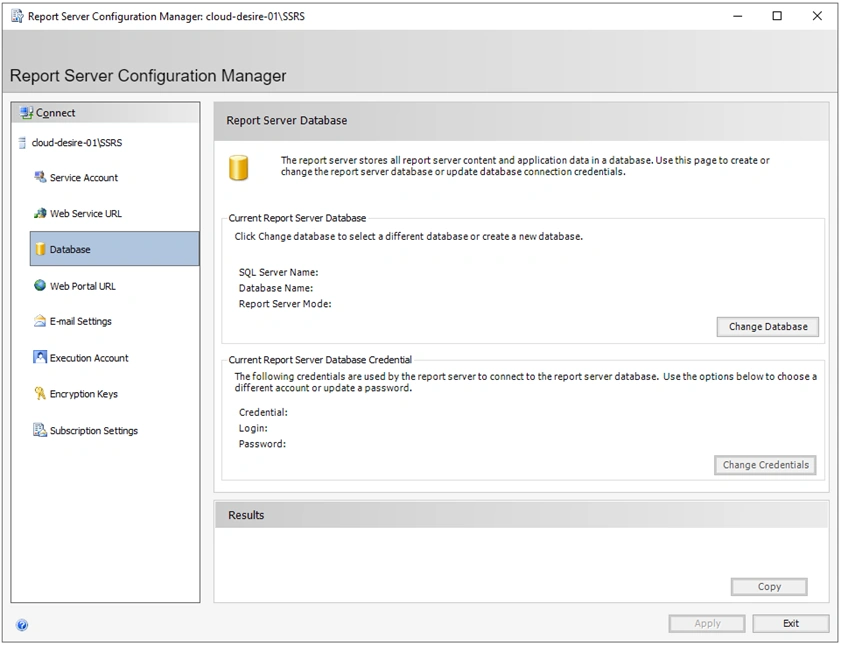The height and width of the screenshot is (646, 841).
Task: Click the Credential label
Action: tap(263, 413)
